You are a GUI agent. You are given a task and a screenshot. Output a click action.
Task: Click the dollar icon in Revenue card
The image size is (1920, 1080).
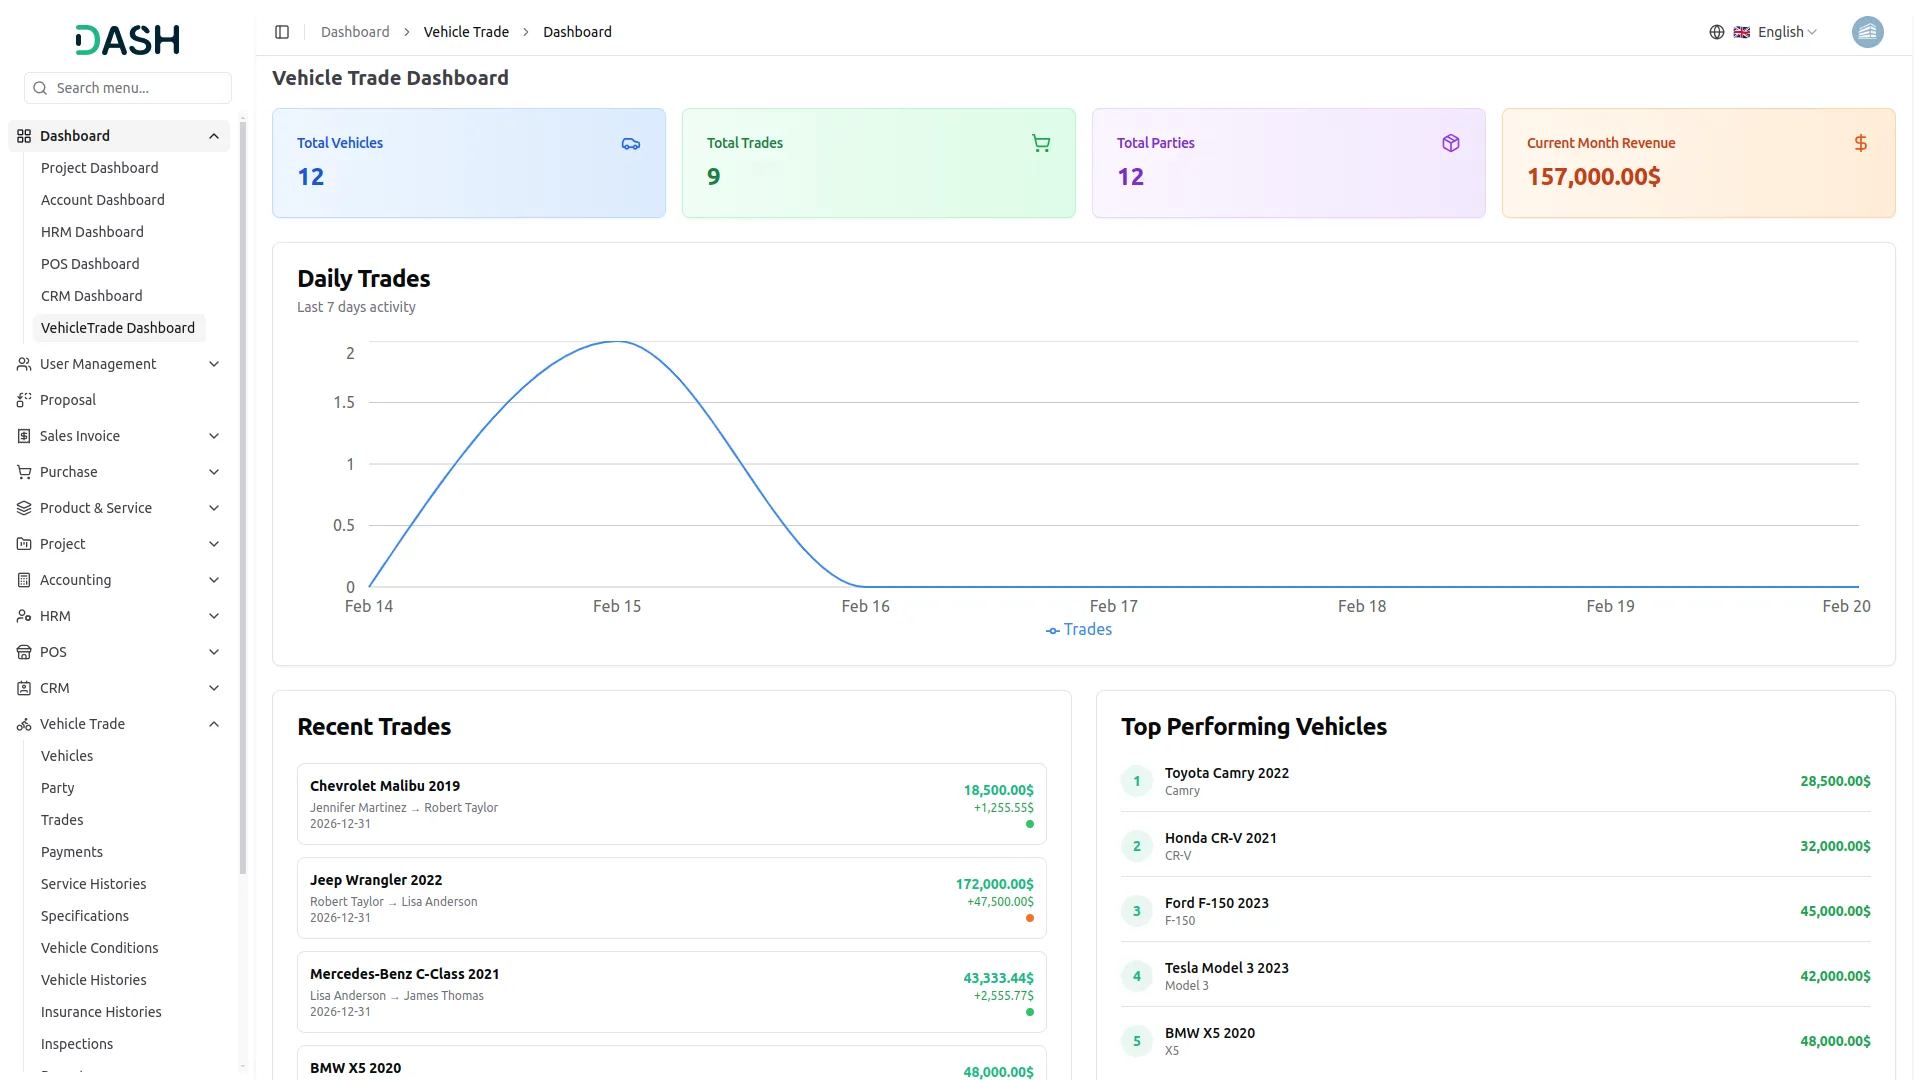pyautogui.click(x=1861, y=144)
